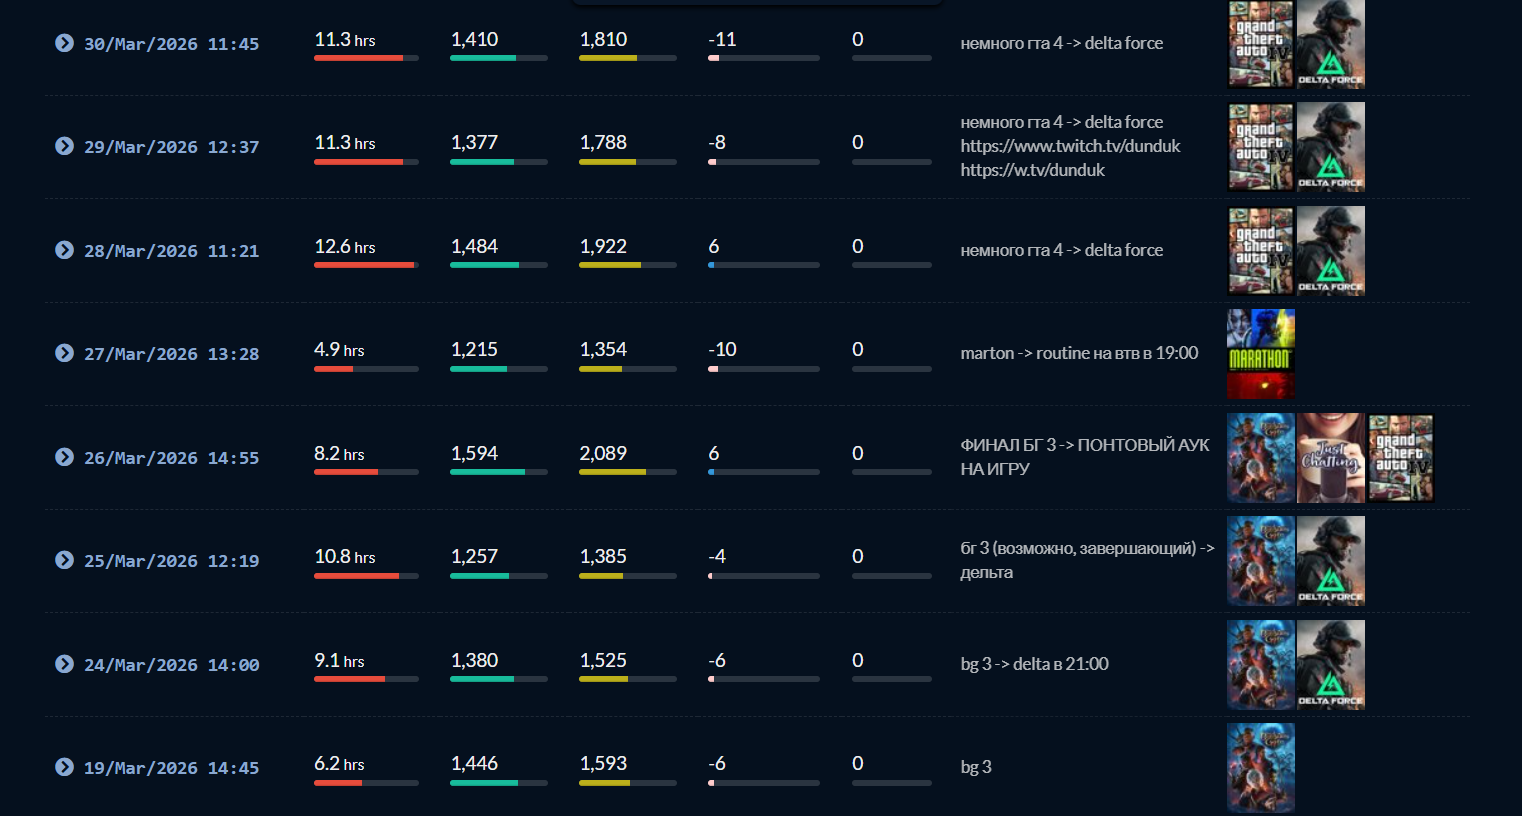Click GTA IV cover in 30/Mar row
Screen dimensions: 1522x816
[1261, 44]
